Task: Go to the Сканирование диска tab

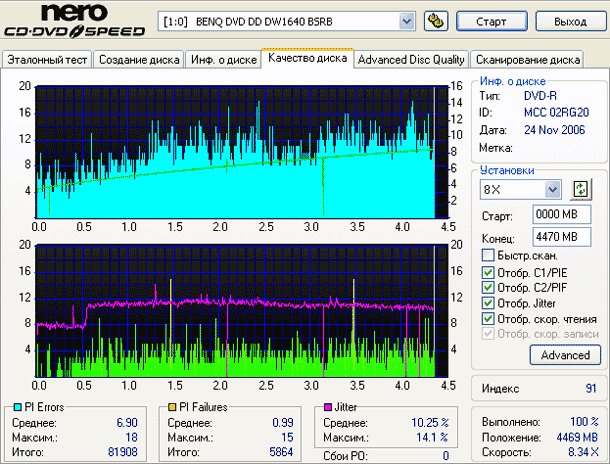Action: (527, 60)
